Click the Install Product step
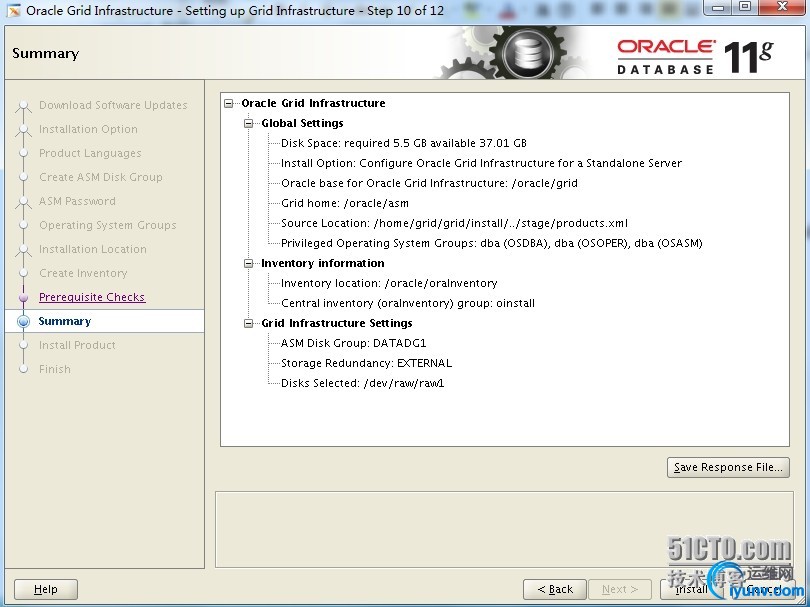The height and width of the screenshot is (607, 810). (x=77, y=345)
